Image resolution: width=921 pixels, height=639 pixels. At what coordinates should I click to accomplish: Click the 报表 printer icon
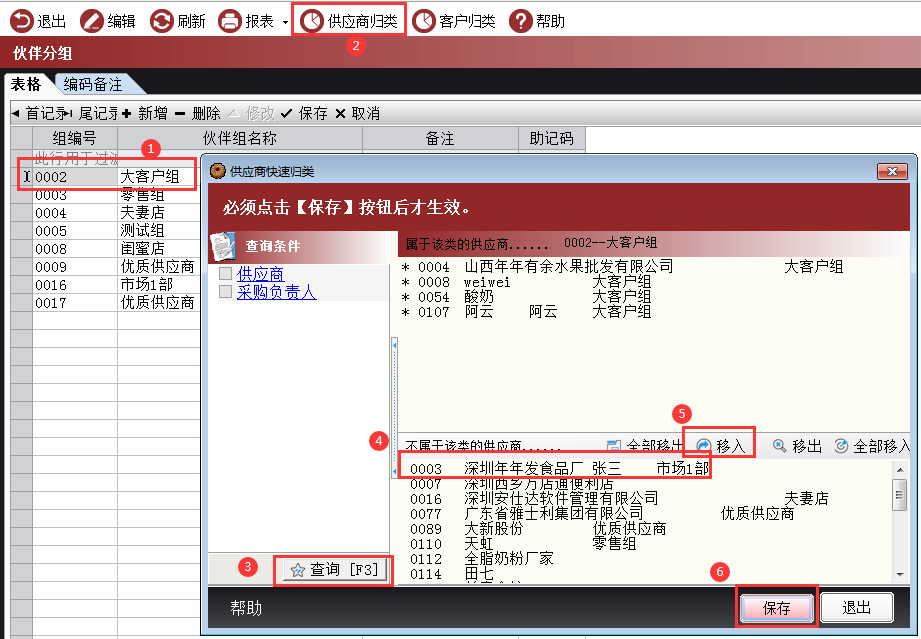click(230, 21)
